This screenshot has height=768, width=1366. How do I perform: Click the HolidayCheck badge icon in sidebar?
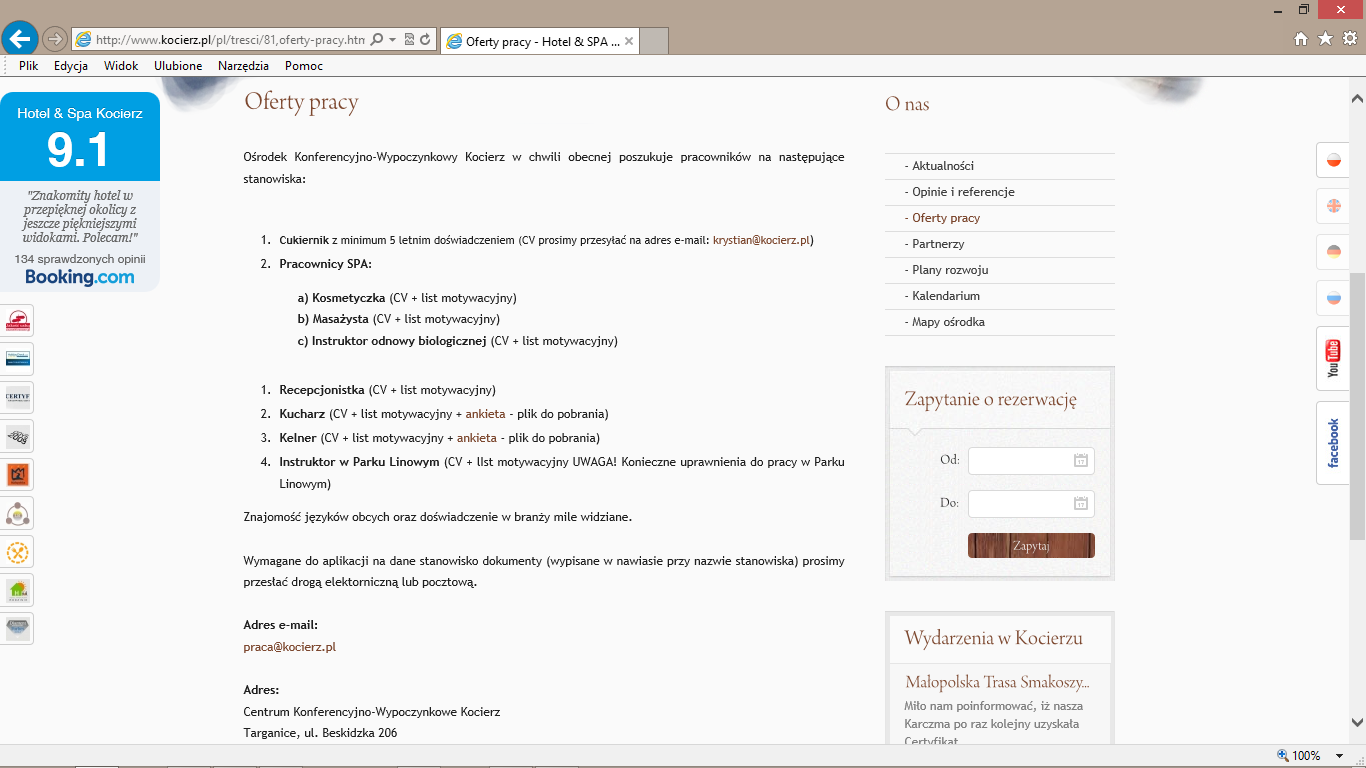click(x=17, y=359)
